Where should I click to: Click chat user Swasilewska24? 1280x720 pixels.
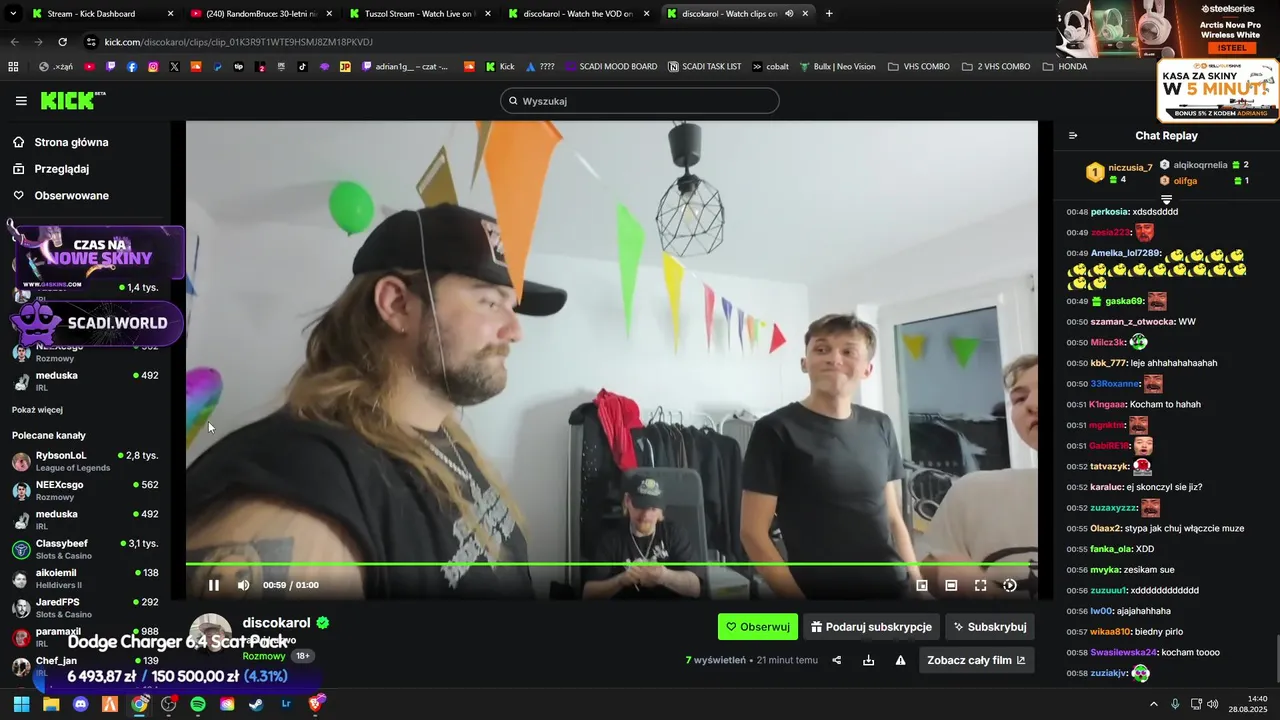tap(1124, 652)
